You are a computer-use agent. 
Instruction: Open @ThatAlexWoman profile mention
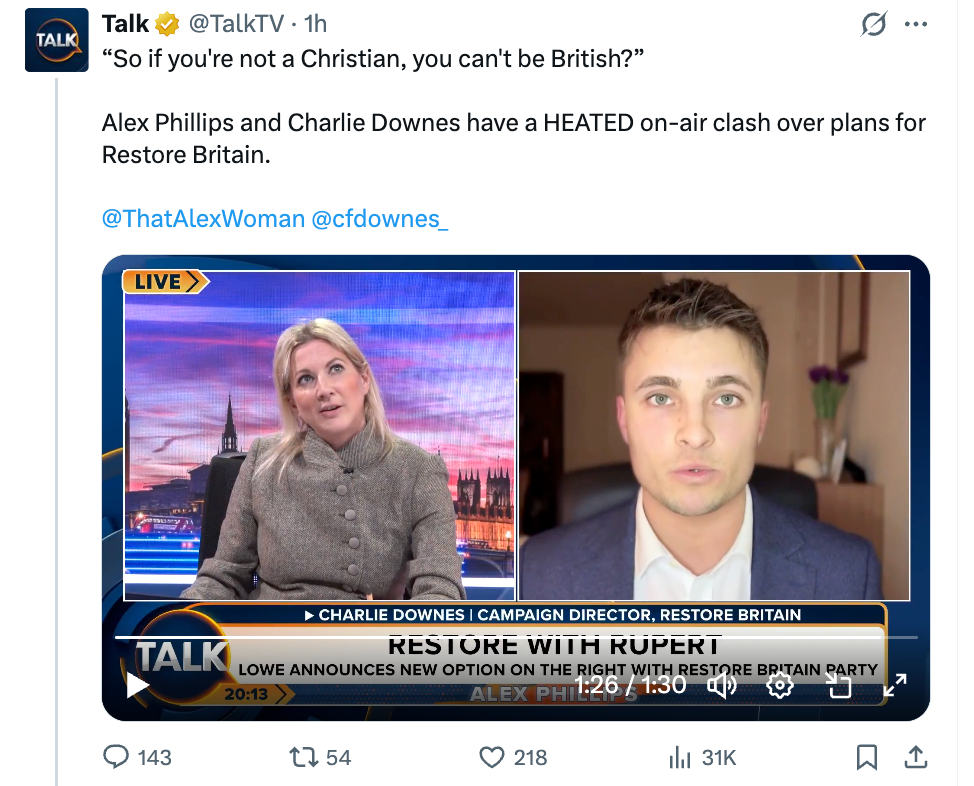(203, 219)
